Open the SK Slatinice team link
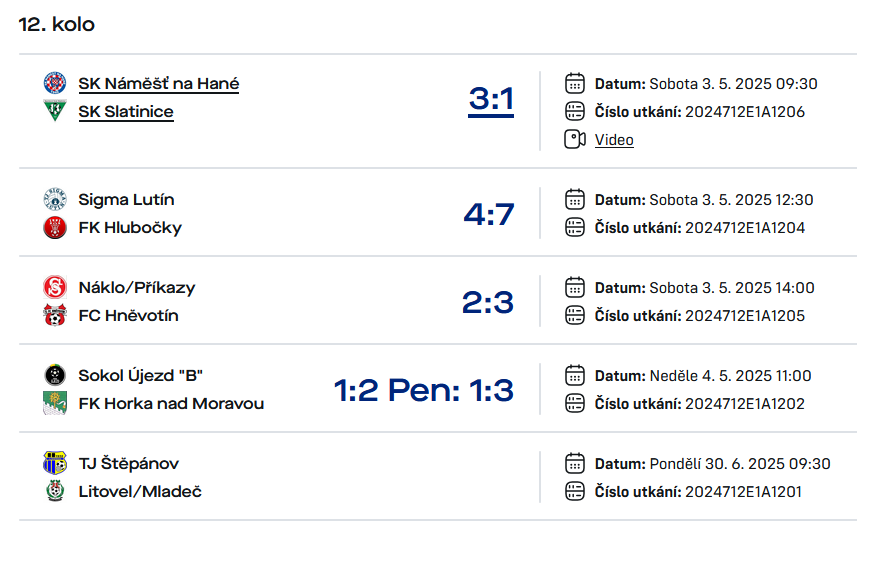The height and width of the screenshot is (570, 895). [x=126, y=112]
